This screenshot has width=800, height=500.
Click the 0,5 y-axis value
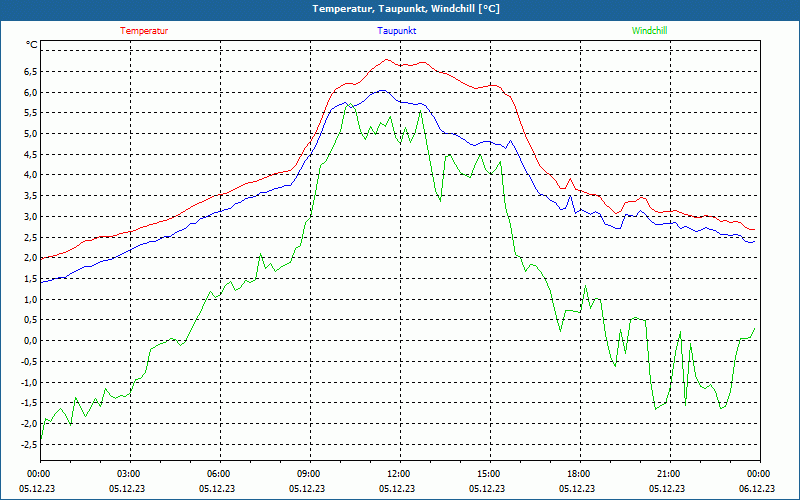click(x=31, y=320)
